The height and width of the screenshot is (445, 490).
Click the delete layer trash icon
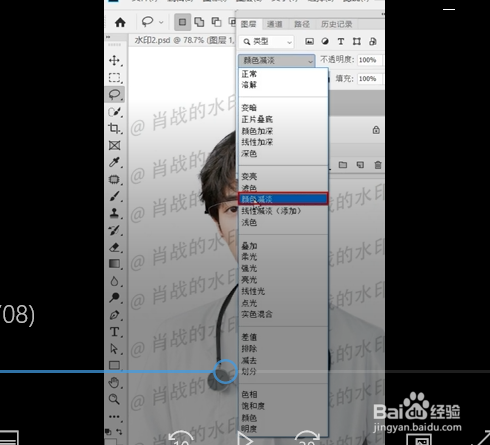(x=378, y=165)
